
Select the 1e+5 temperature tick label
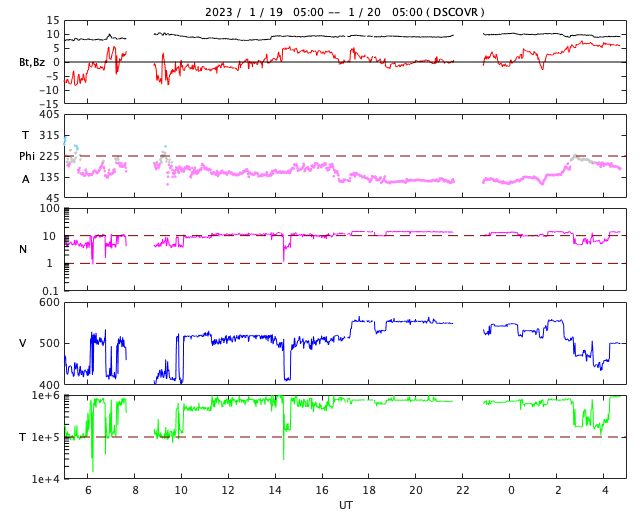(x=46, y=437)
